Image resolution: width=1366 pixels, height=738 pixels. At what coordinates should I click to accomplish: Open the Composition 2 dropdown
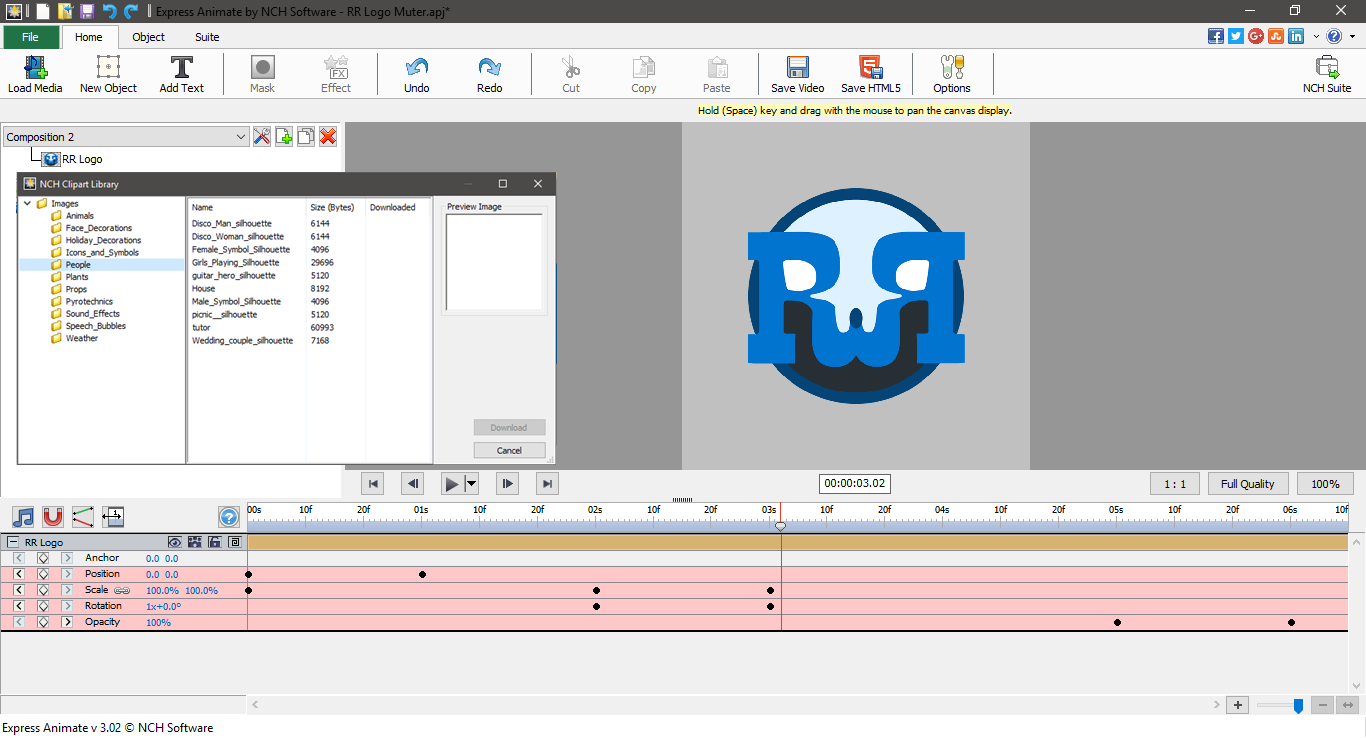pyautogui.click(x=240, y=137)
